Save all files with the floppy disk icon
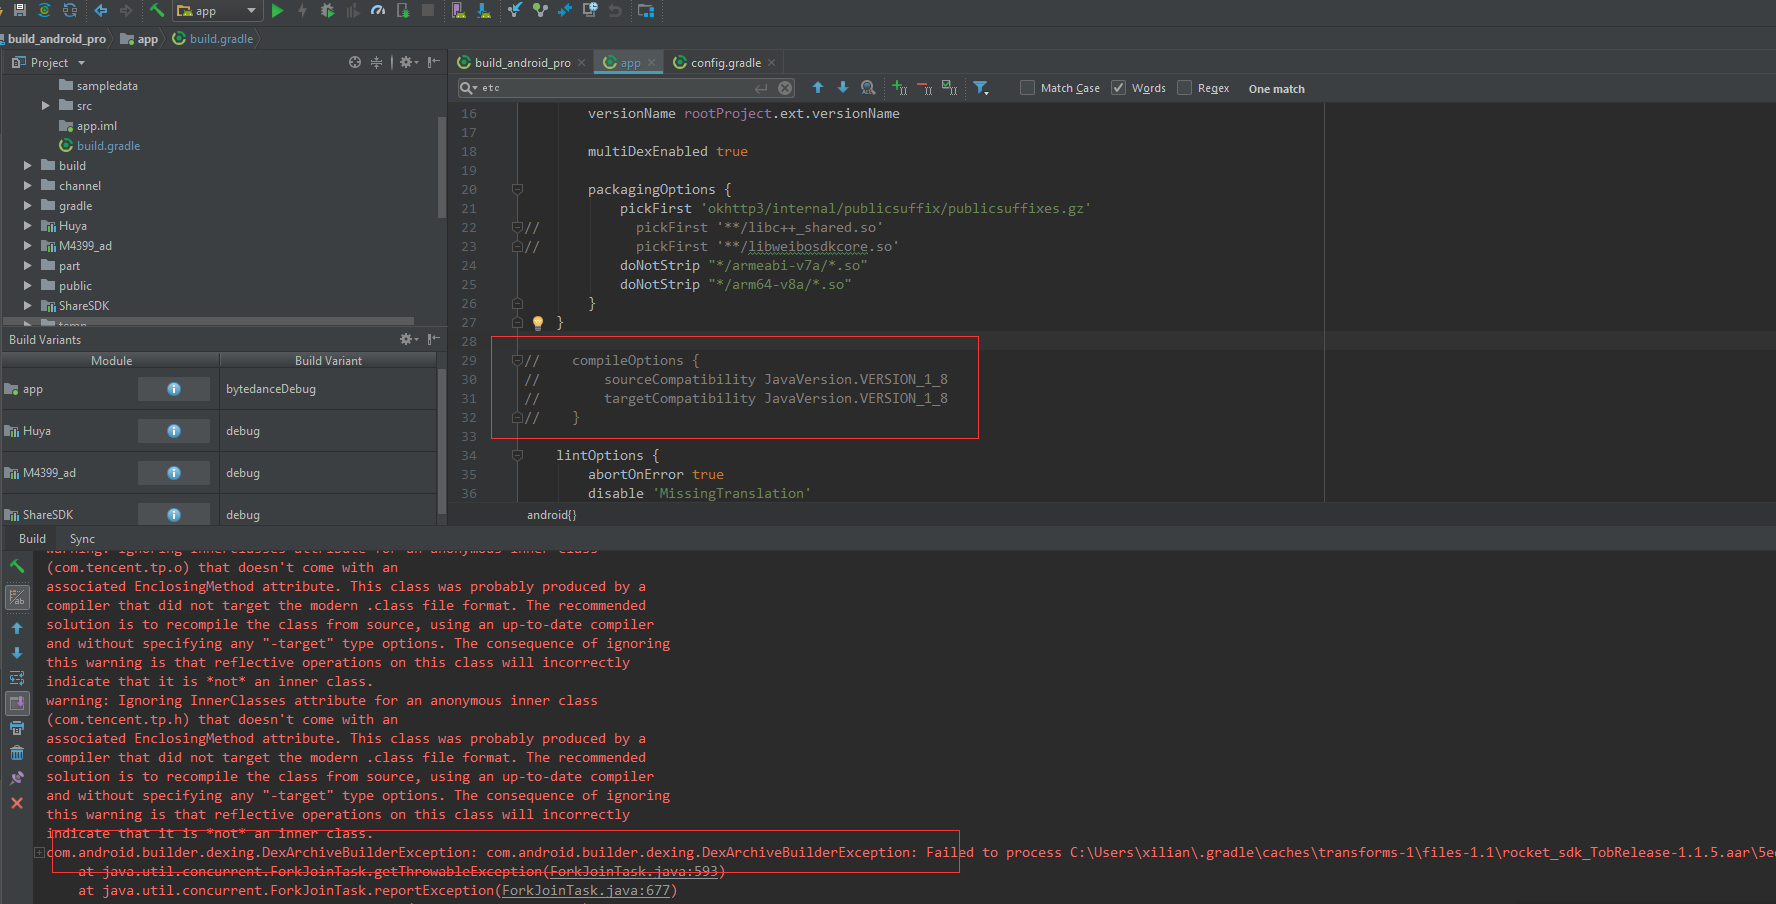 (19, 10)
